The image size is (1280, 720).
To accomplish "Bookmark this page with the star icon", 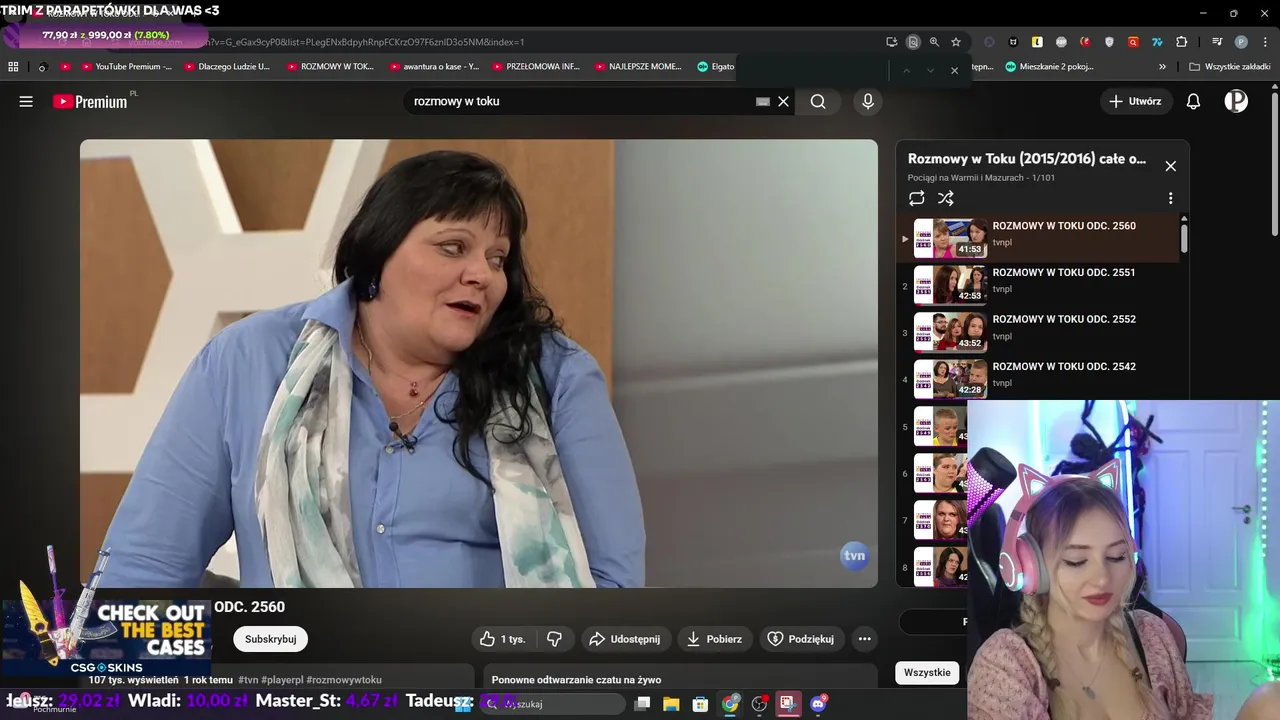I will click(956, 42).
